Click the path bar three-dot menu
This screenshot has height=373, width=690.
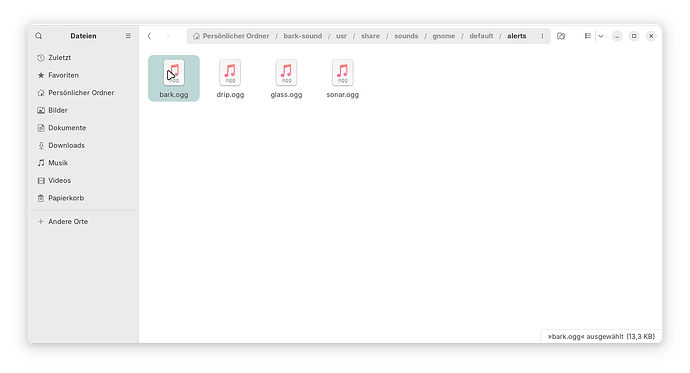pyautogui.click(x=542, y=36)
